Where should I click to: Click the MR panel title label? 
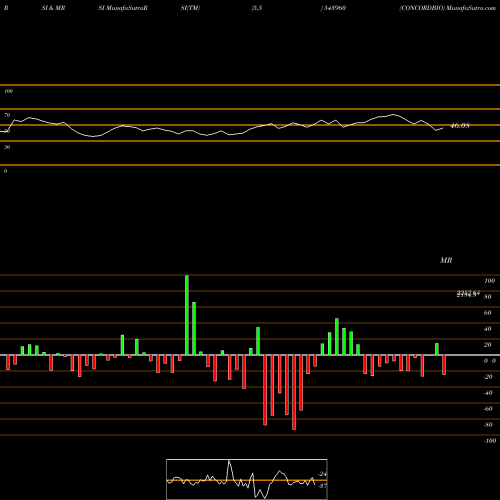tap(446, 260)
